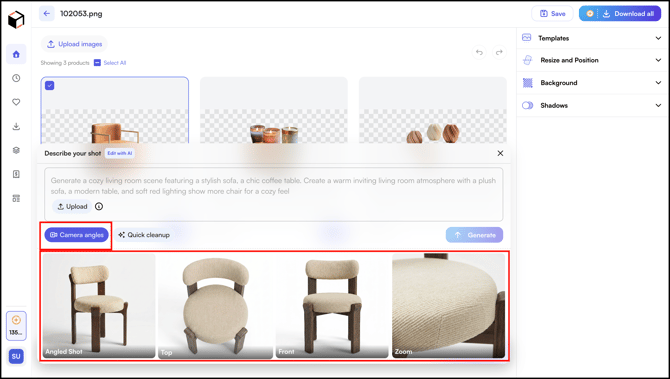The width and height of the screenshot is (670, 379).
Task: Click the Save button
Action: tap(552, 14)
